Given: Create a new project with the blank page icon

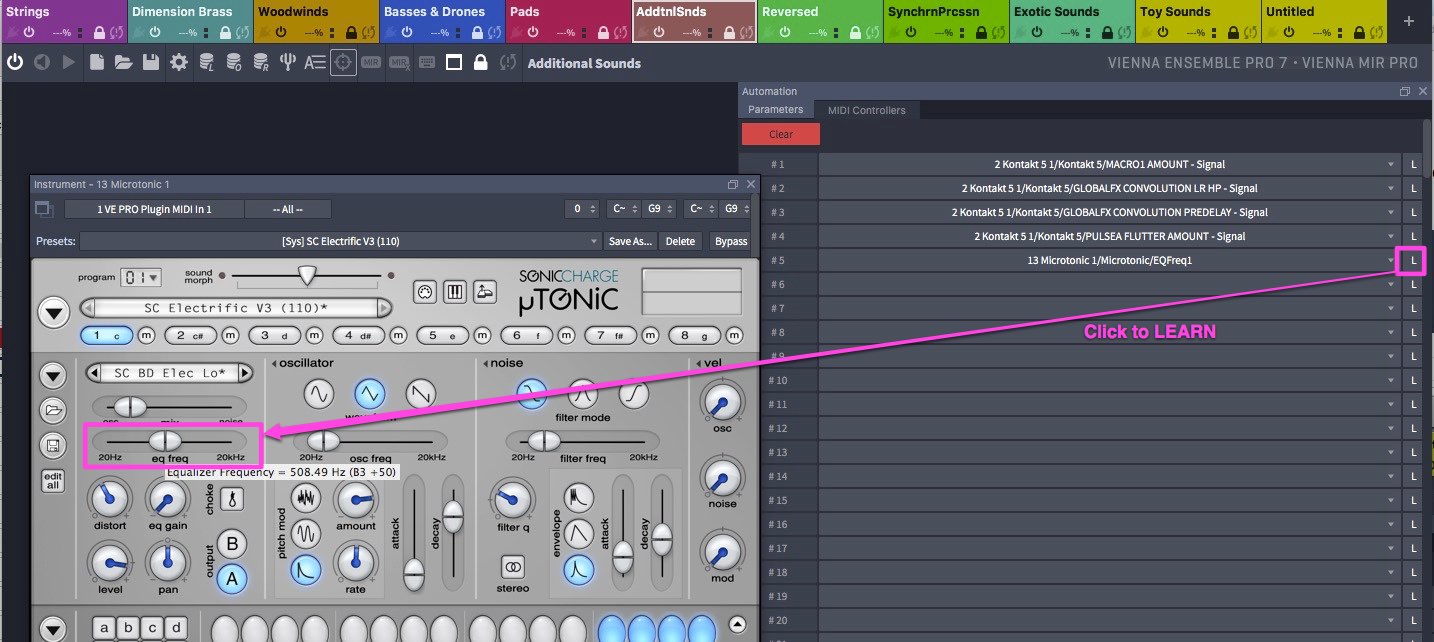Looking at the screenshot, I should pyautogui.click(x=96, y=62).
